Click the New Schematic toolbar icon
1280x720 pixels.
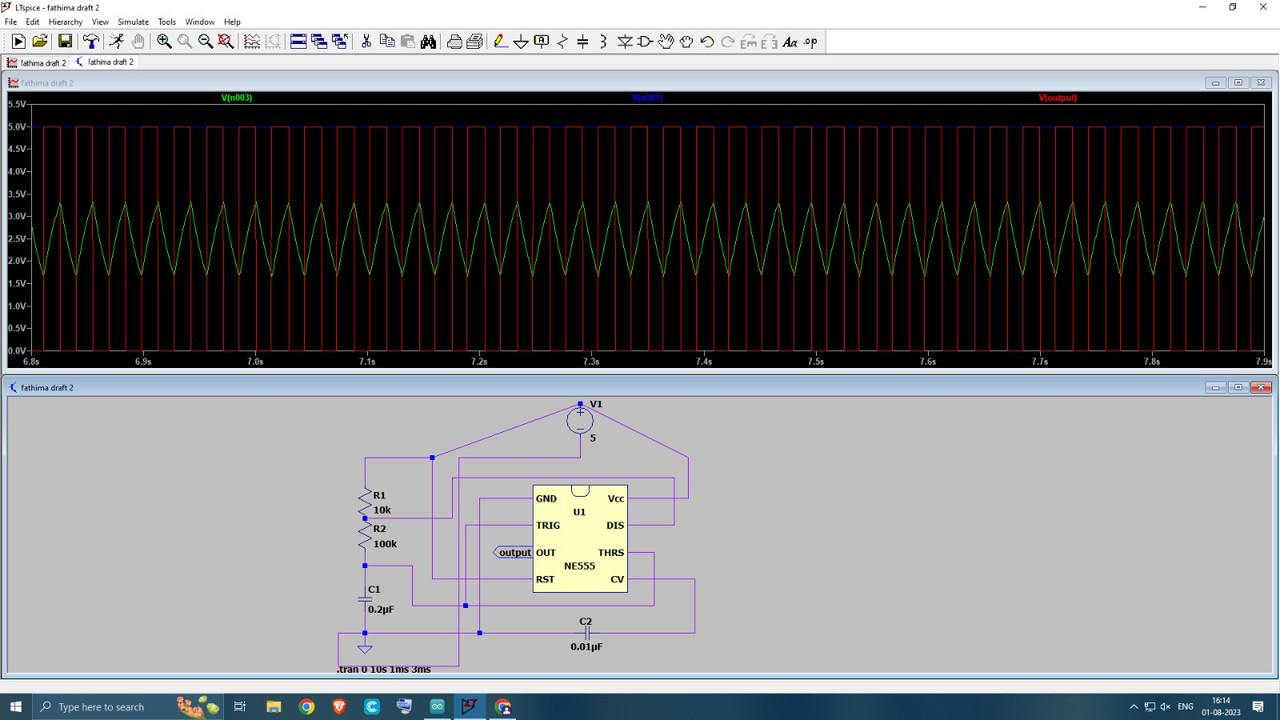(18, 41)
